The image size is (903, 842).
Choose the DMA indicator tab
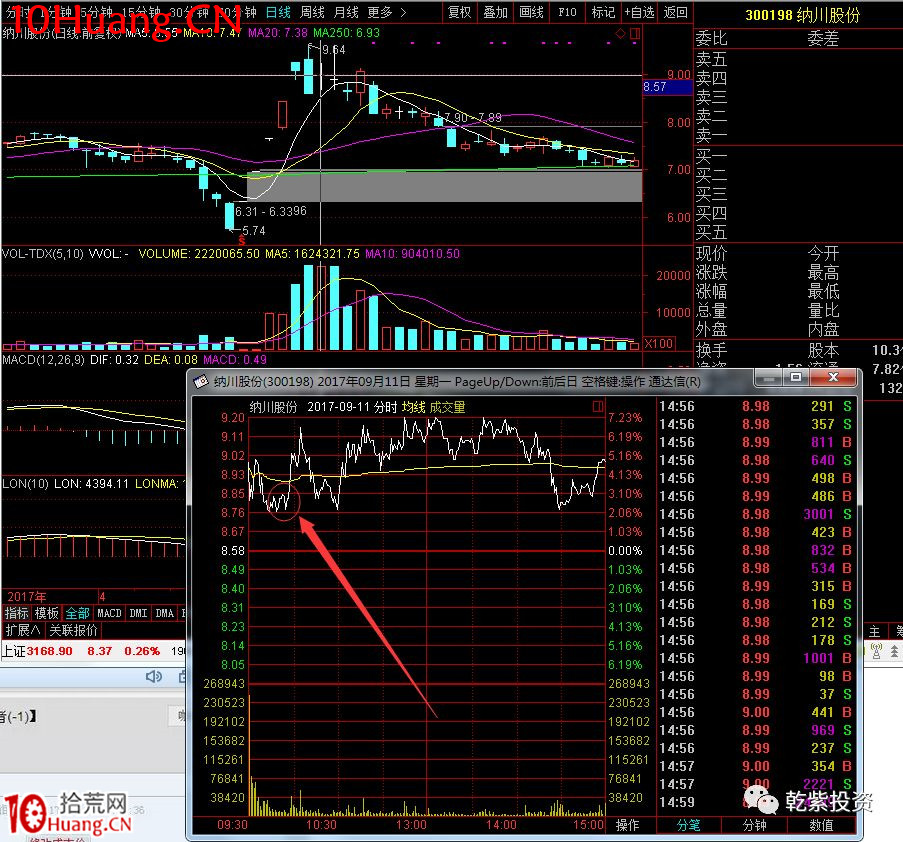tap(165, 613)
